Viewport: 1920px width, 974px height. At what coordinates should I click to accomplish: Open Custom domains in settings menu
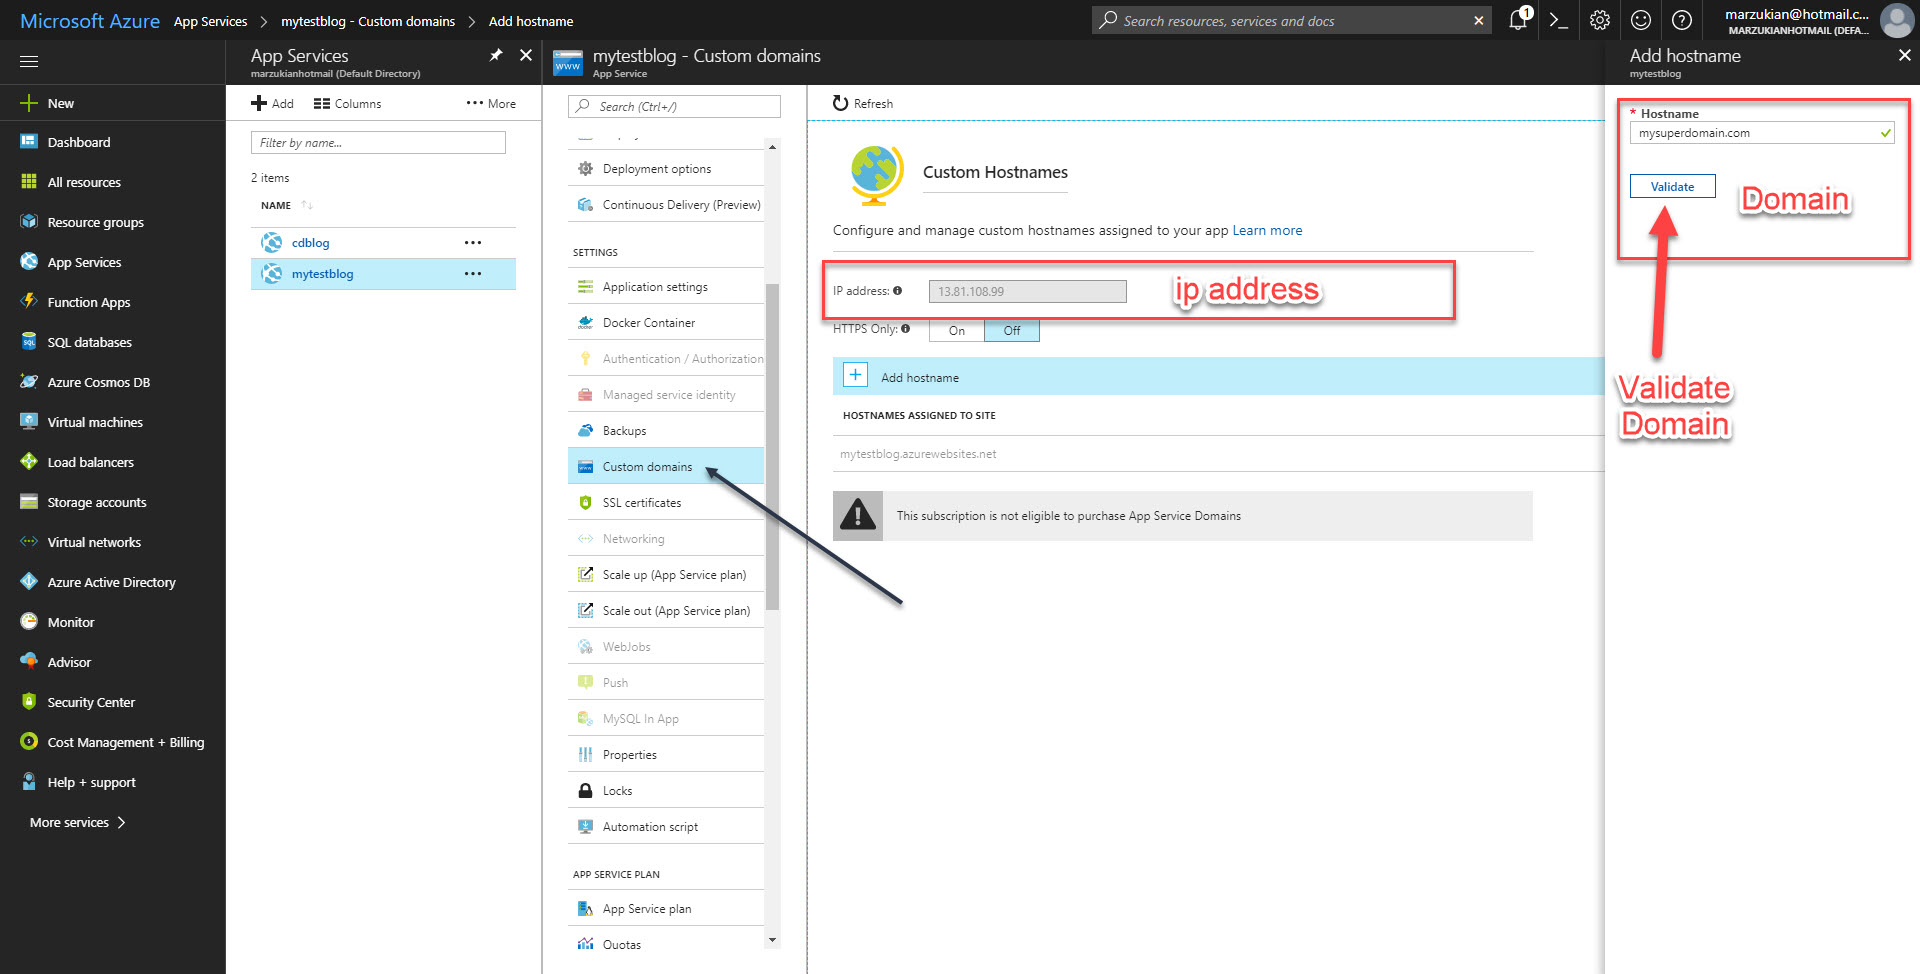pos(646,466)
